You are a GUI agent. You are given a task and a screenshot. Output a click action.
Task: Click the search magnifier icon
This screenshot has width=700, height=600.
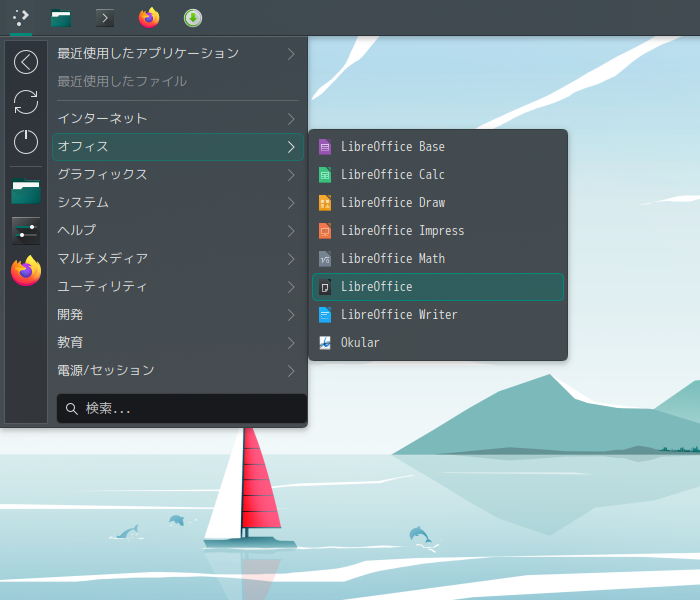tap(71, 408)
